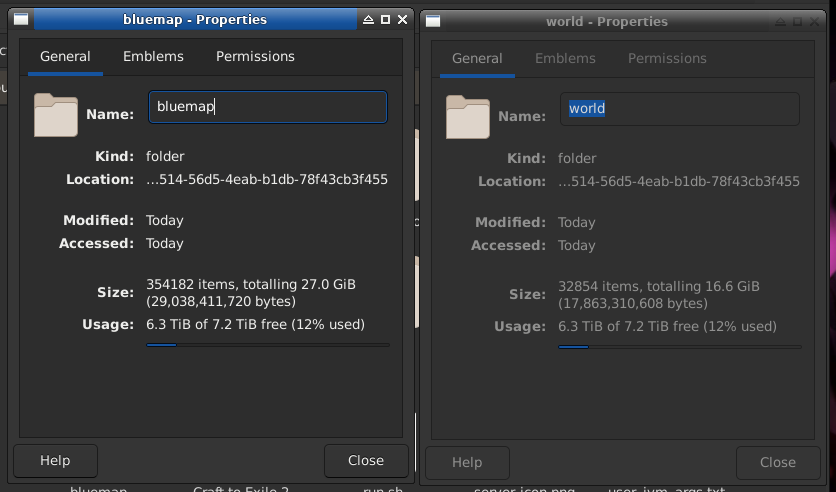Click the disk usage bar in bluemap Properties

268,345
